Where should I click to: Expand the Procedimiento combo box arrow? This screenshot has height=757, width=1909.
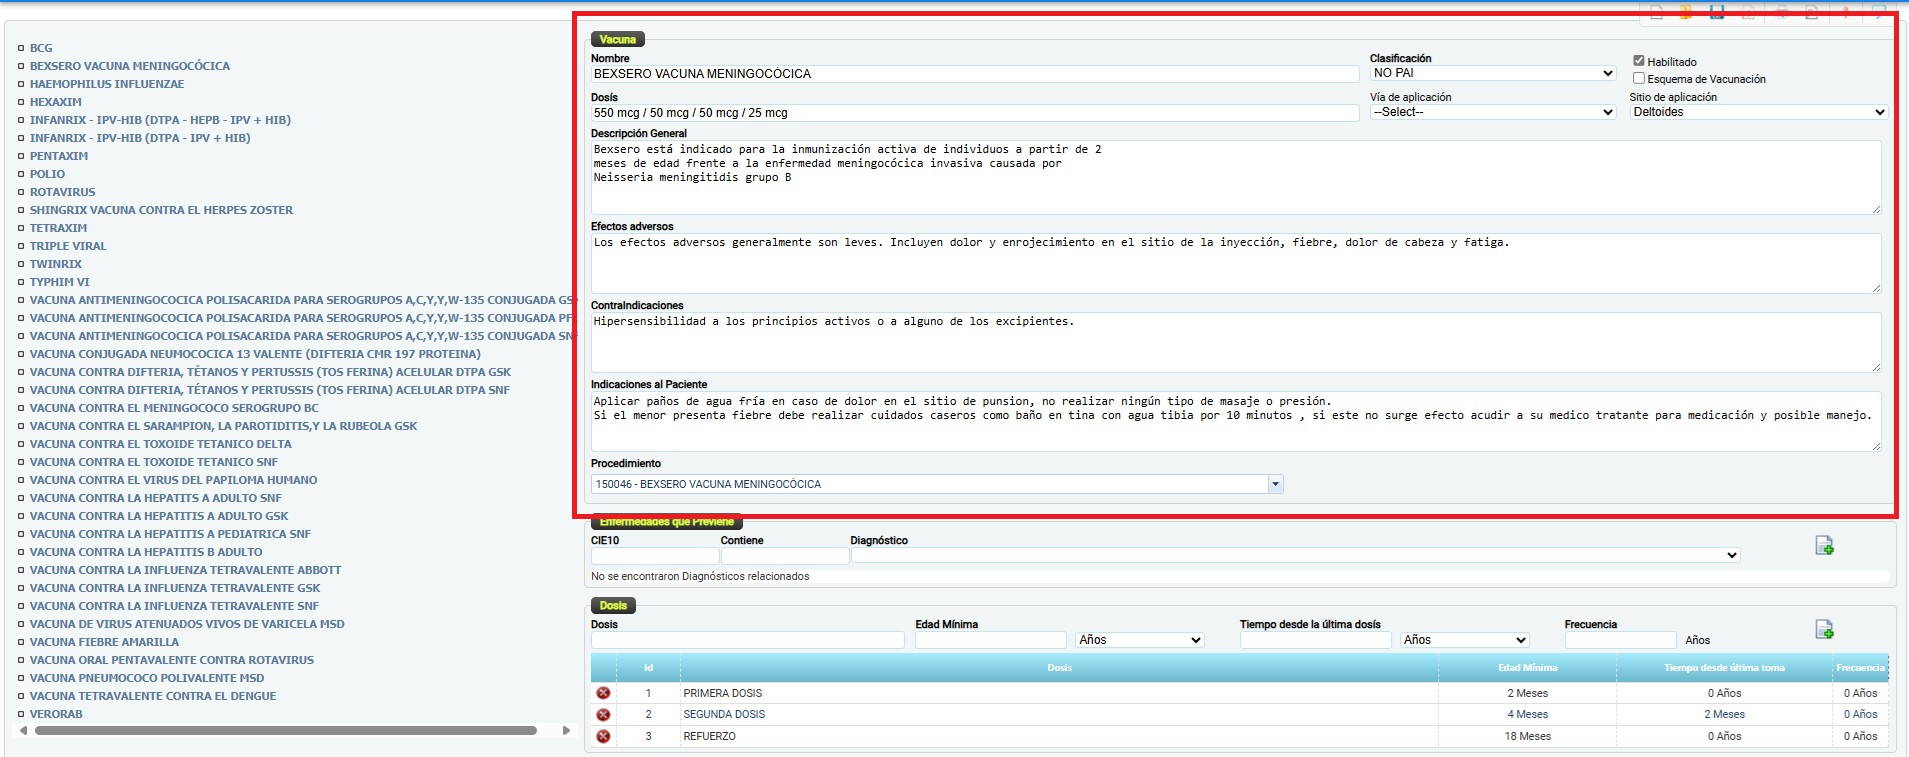point(1275,484)
